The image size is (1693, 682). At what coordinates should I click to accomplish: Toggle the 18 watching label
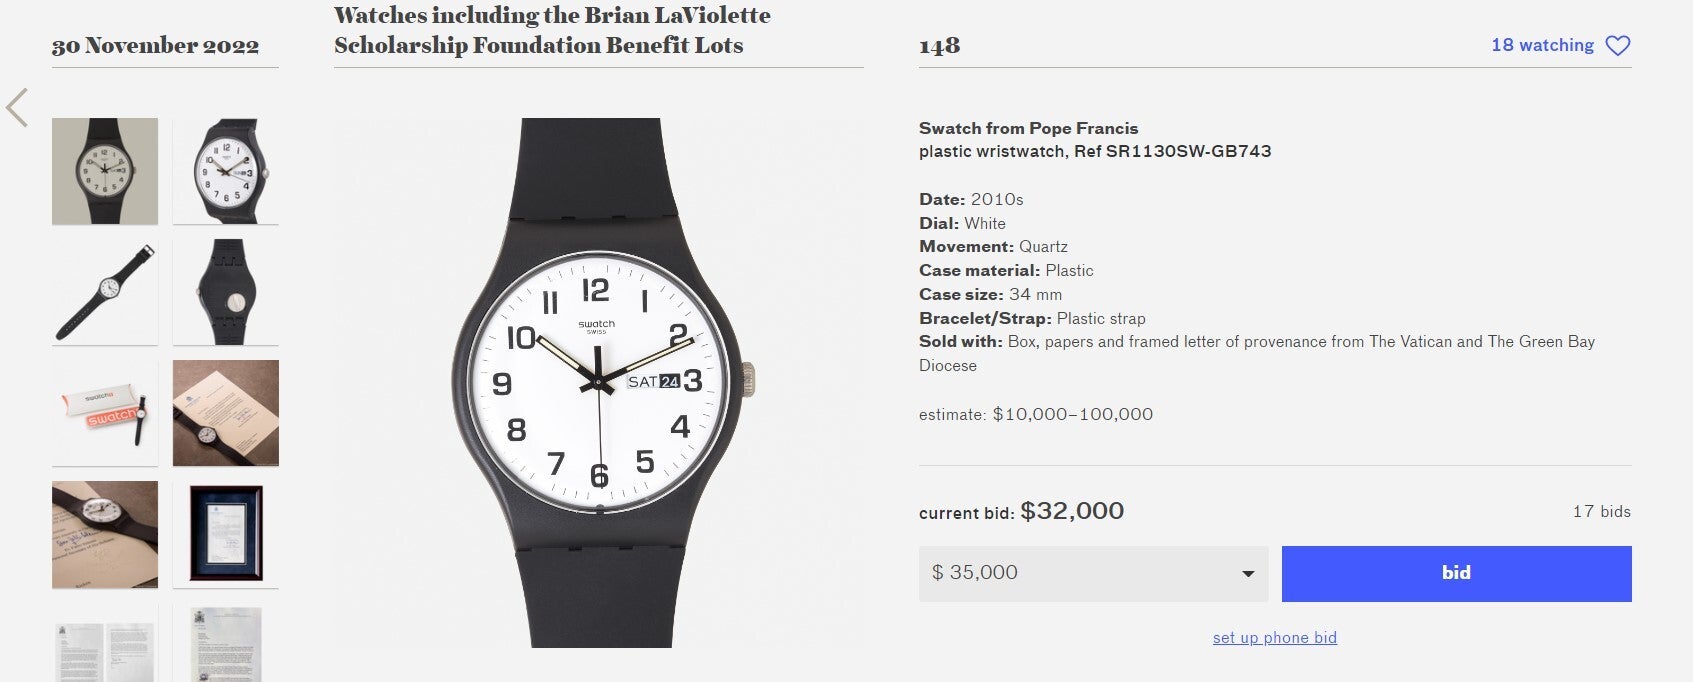(x=1542, y=45)
